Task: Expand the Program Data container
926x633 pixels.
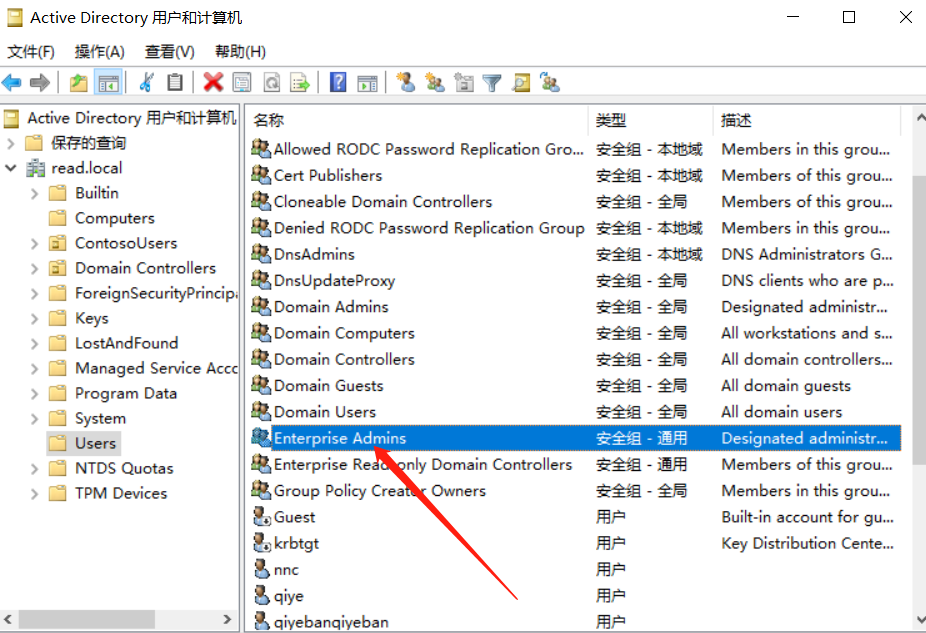Action: [x=34, y=394]
